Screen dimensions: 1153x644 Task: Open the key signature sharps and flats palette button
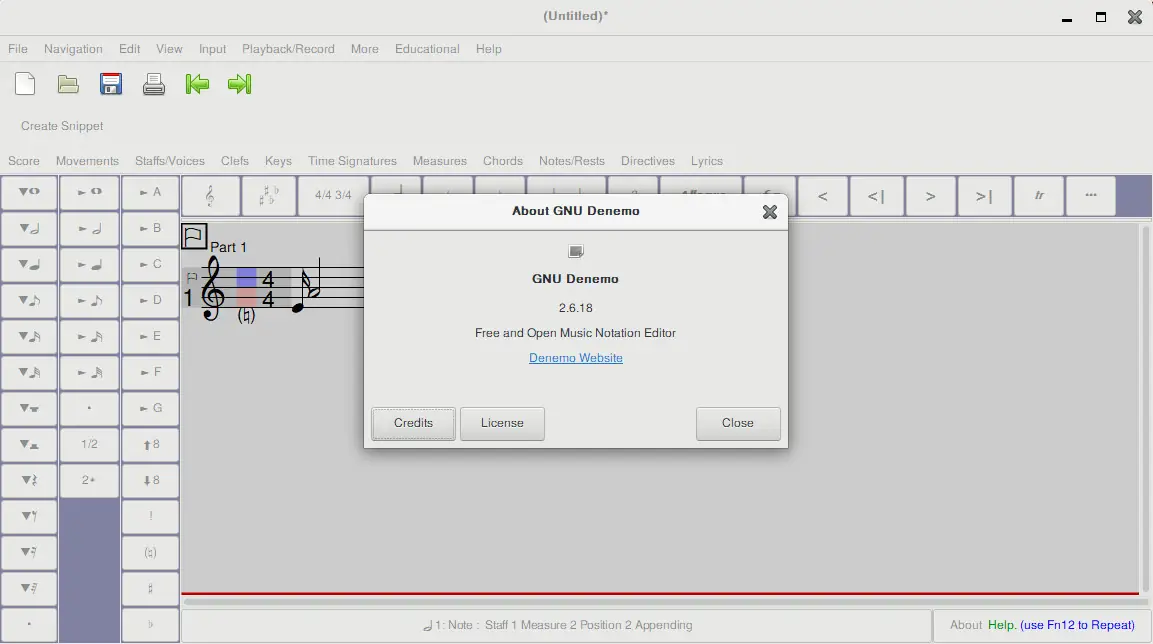point(268,196)
